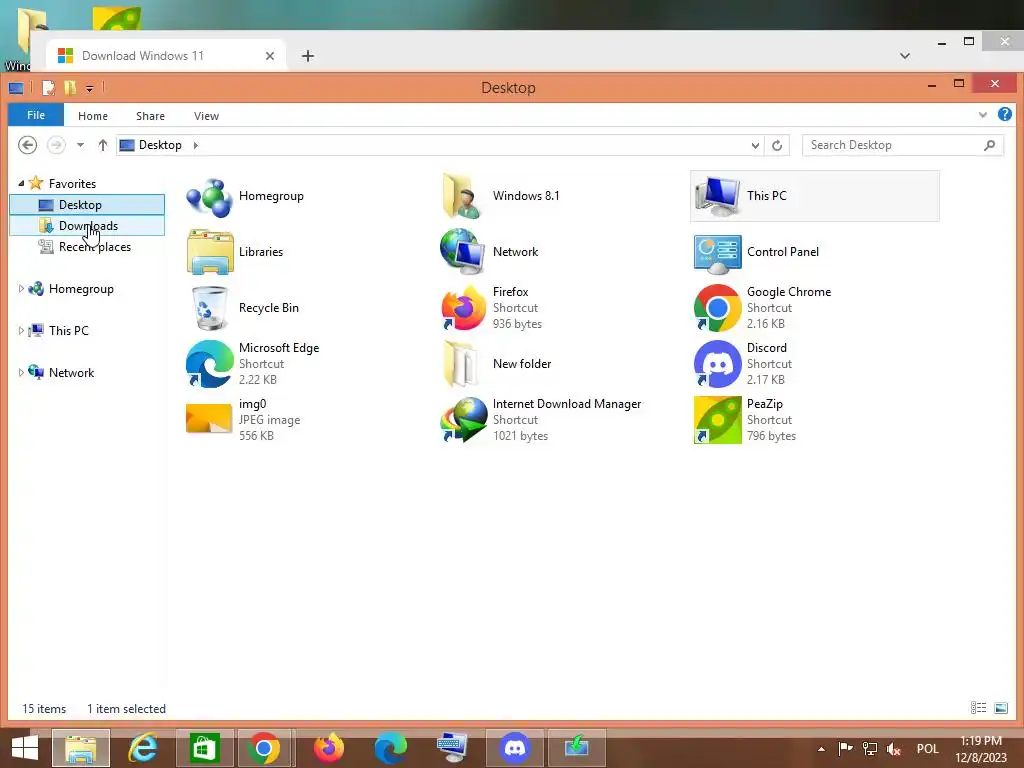Select This PC in navigation pane
The width and height of the screenshot is (1024, 768).
pos(69,330)
